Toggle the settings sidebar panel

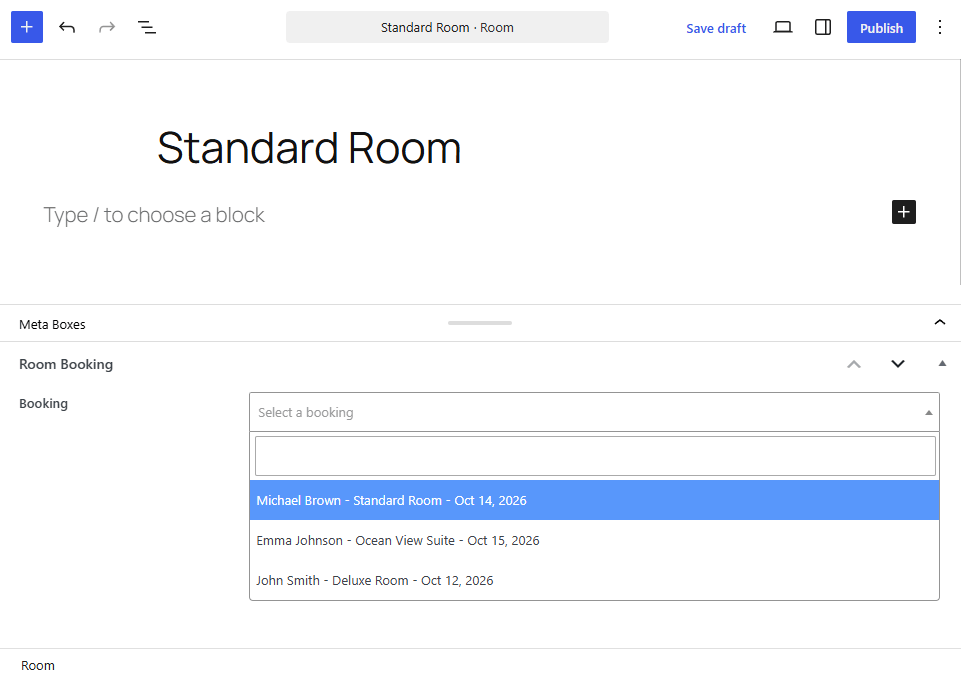[822, 27]
